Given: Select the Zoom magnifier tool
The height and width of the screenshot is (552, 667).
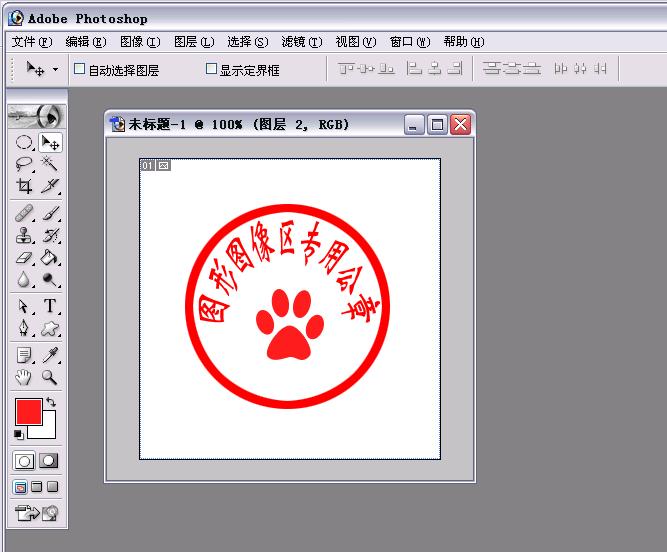Looking at the screenshot, I should (x=49, y=377).
